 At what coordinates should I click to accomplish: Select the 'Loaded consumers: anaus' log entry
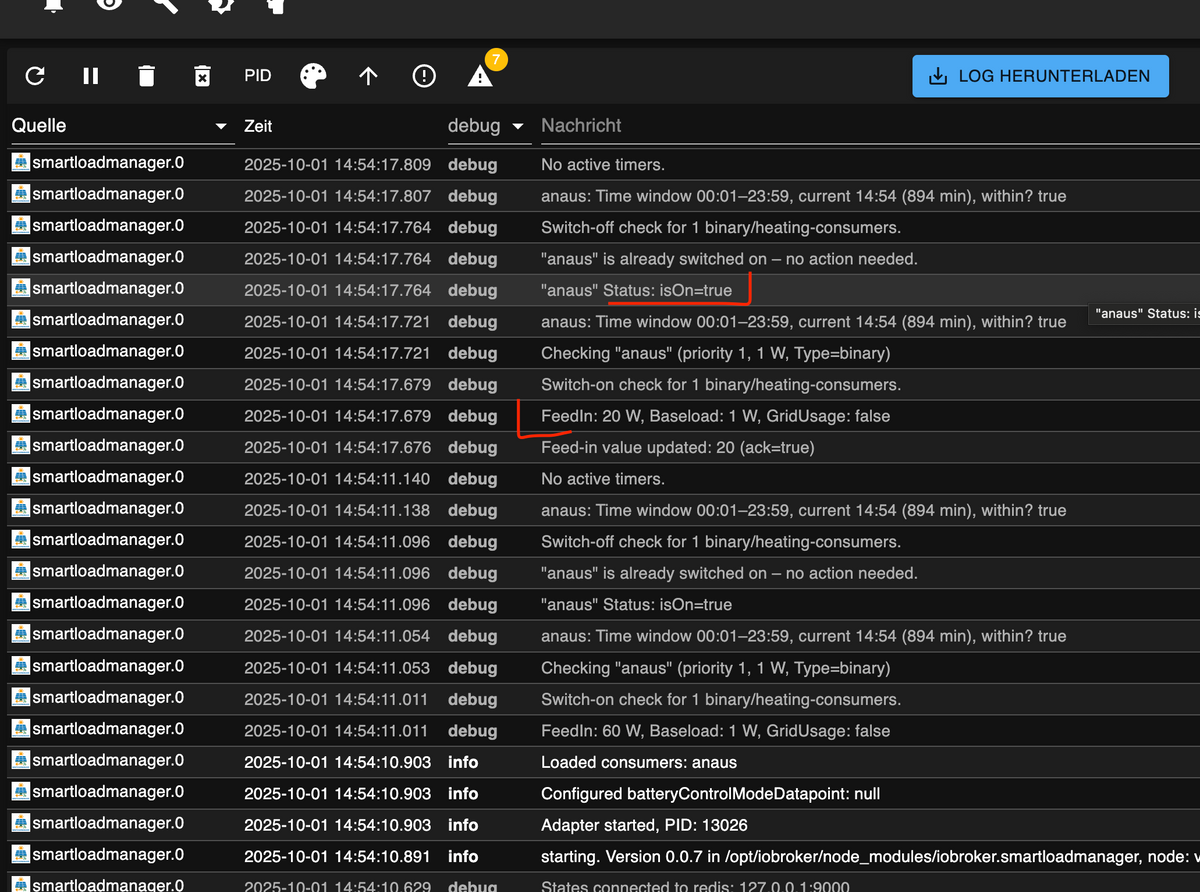tap(638, 762)
